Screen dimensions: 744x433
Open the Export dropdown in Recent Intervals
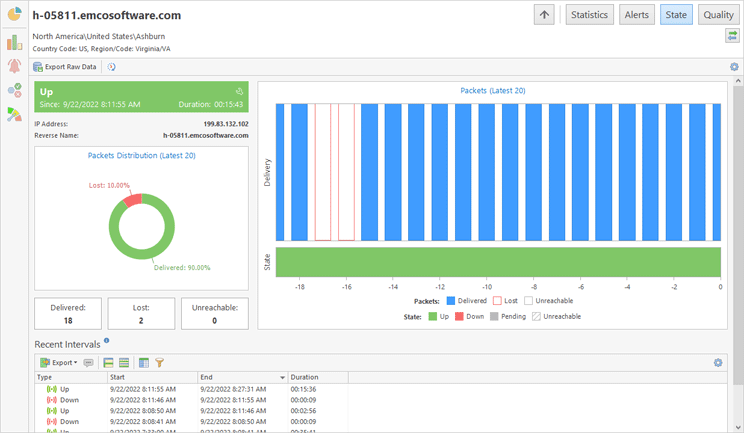[61, 363]
